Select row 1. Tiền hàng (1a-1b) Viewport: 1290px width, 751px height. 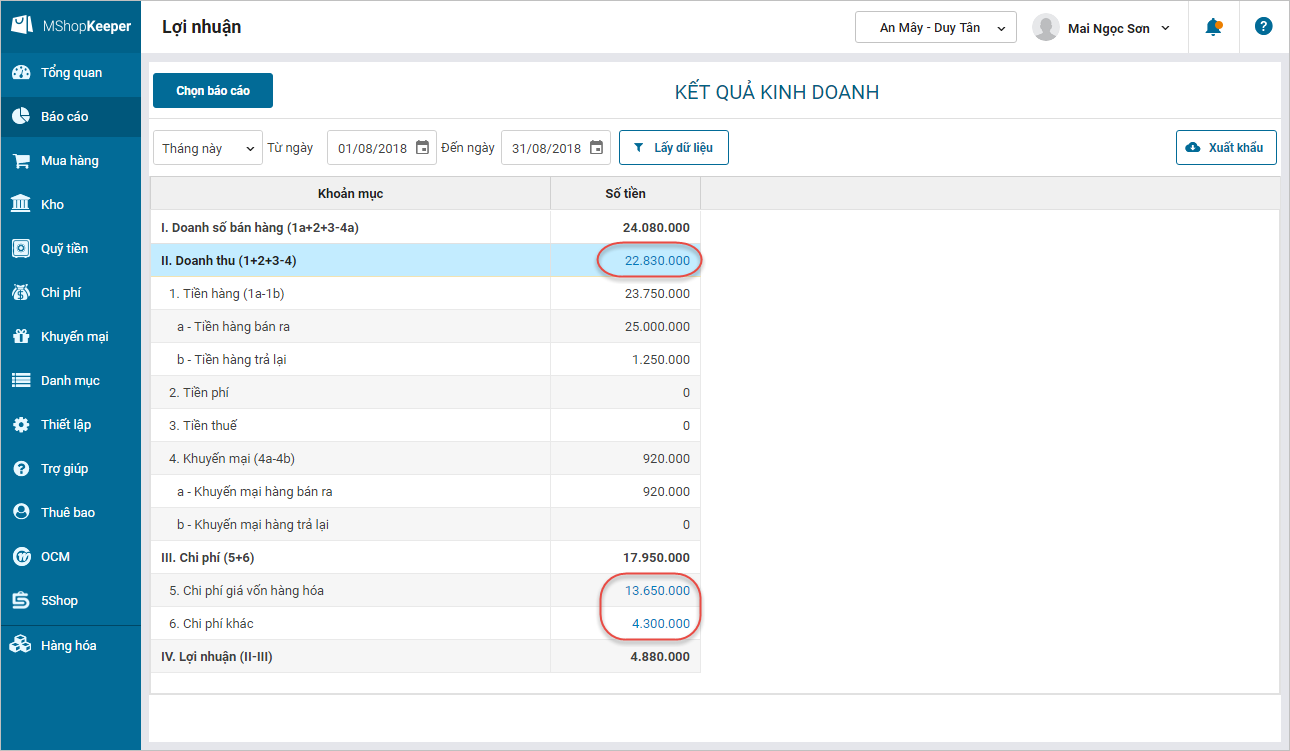tap(426, 294)
